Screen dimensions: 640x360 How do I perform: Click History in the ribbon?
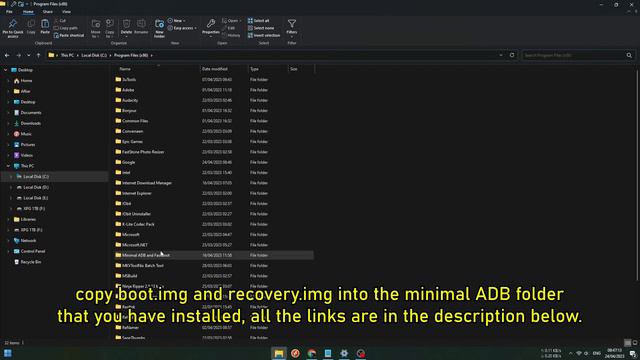[231, 36]
